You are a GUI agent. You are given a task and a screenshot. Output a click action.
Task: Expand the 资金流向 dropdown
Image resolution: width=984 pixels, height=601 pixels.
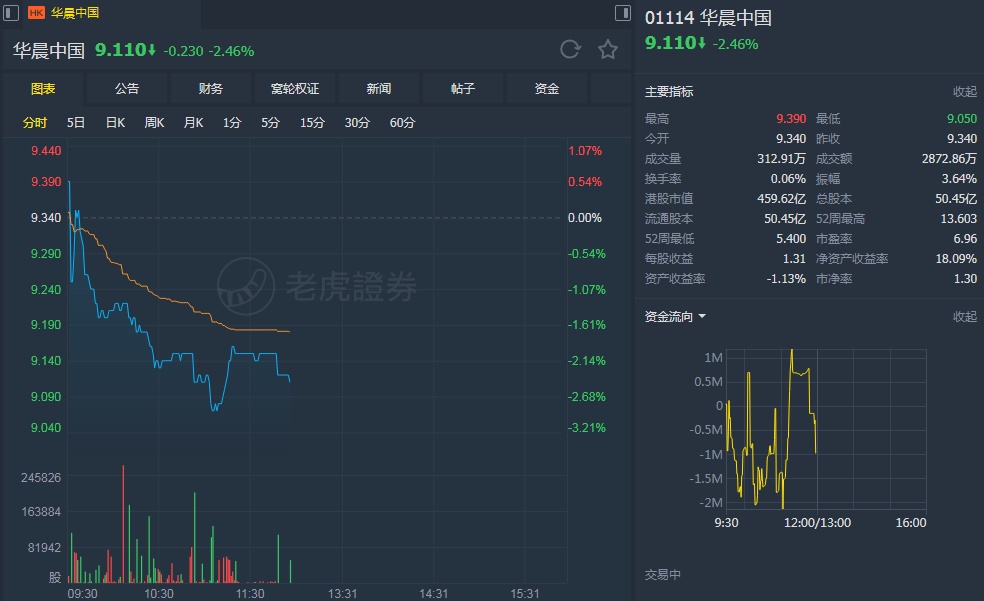(x=702, y=317)
